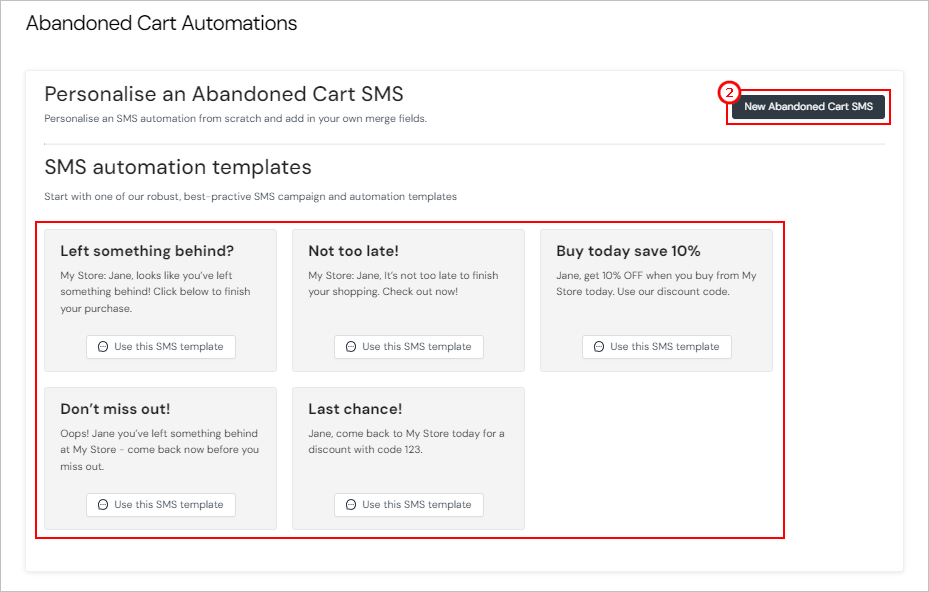Click the chat icon in 'Last chance!' button
The height and width of the screenshot is (592, 929).
(x=351, y=505)
